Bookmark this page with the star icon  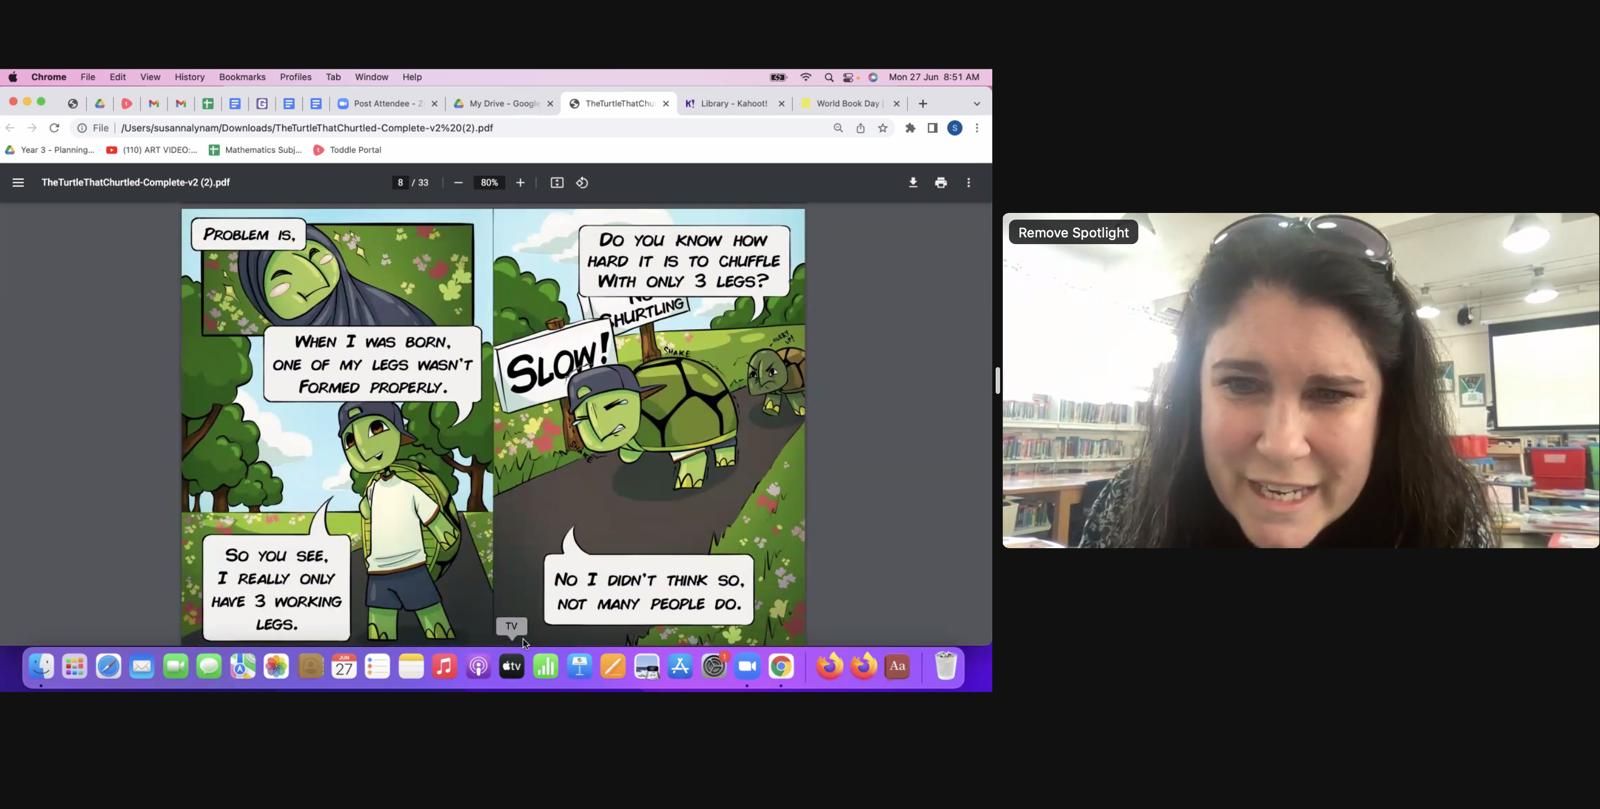point(883,128)
